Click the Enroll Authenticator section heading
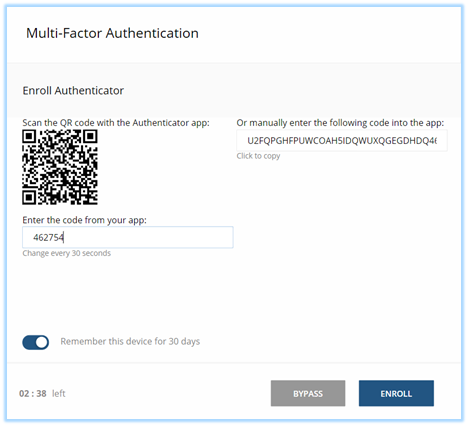The height and width of the screenshot is (426, 468). [73, 90]
